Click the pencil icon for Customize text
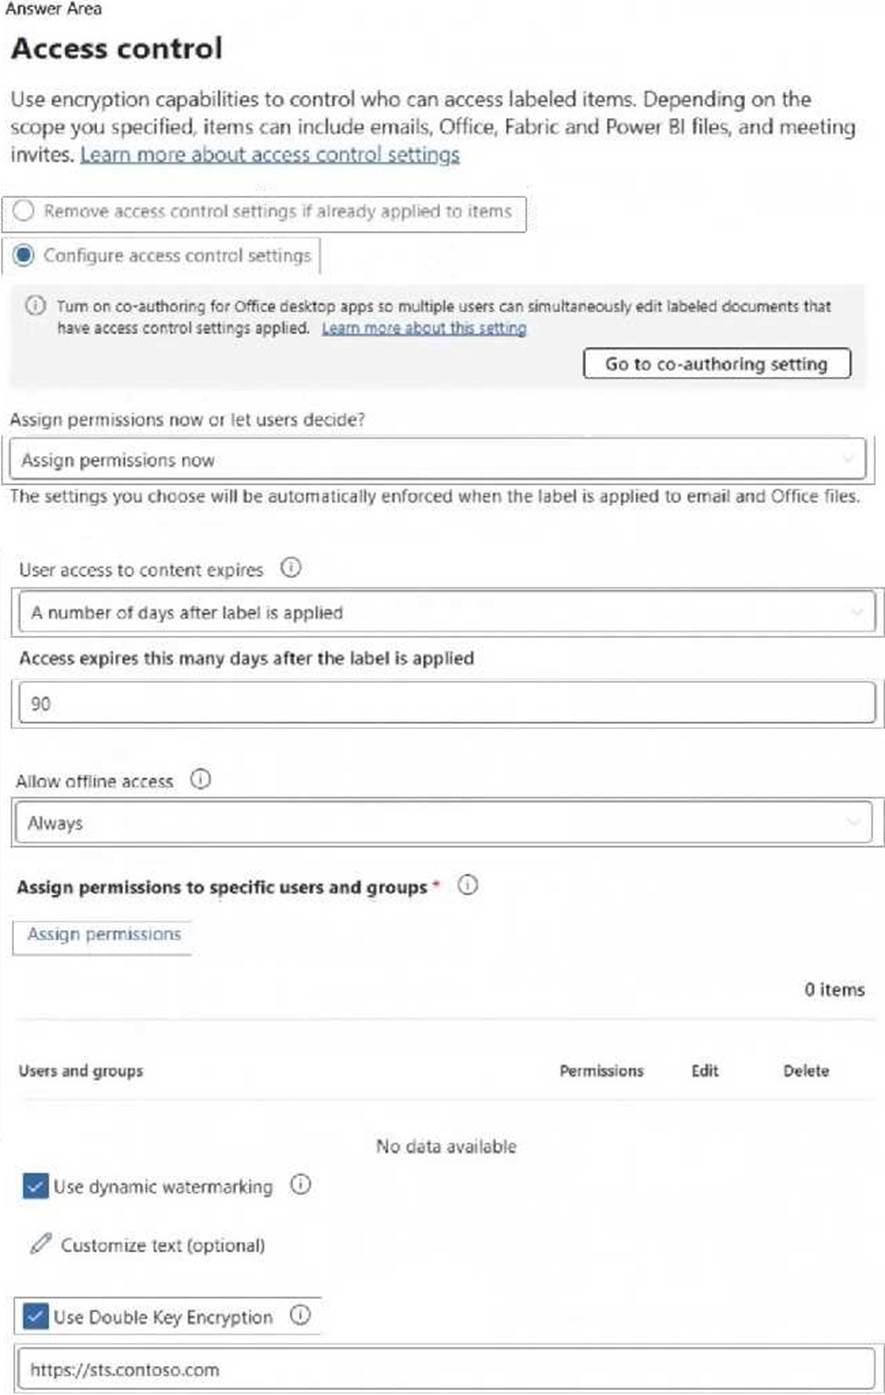 pos(41,1245)
